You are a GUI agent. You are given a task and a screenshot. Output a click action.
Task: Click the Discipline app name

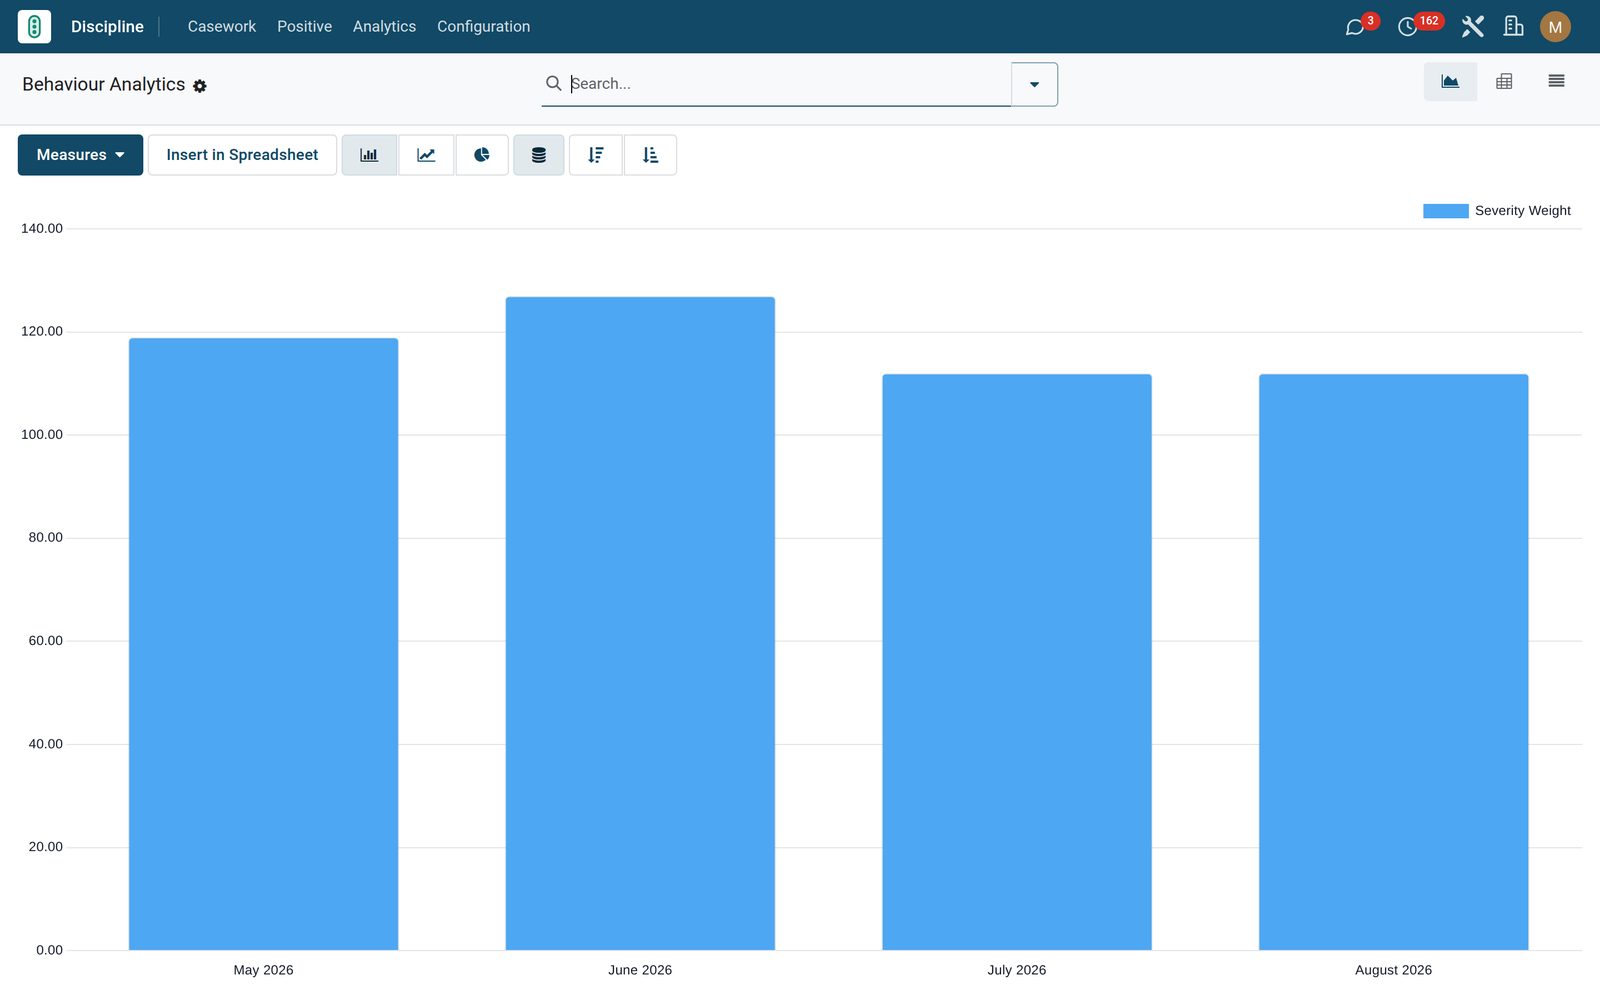(x=107, y=27)
